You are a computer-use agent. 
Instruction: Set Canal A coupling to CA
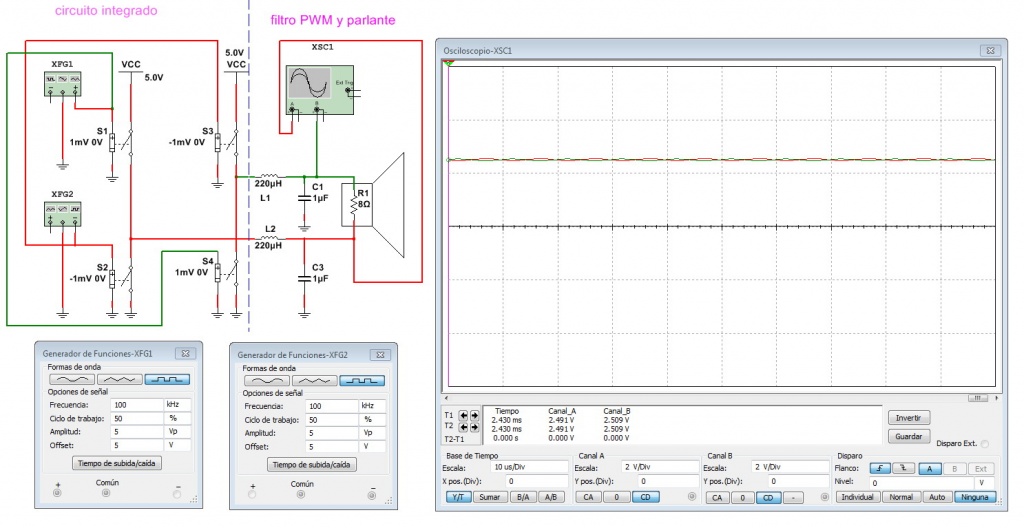[x=589, y=497]
